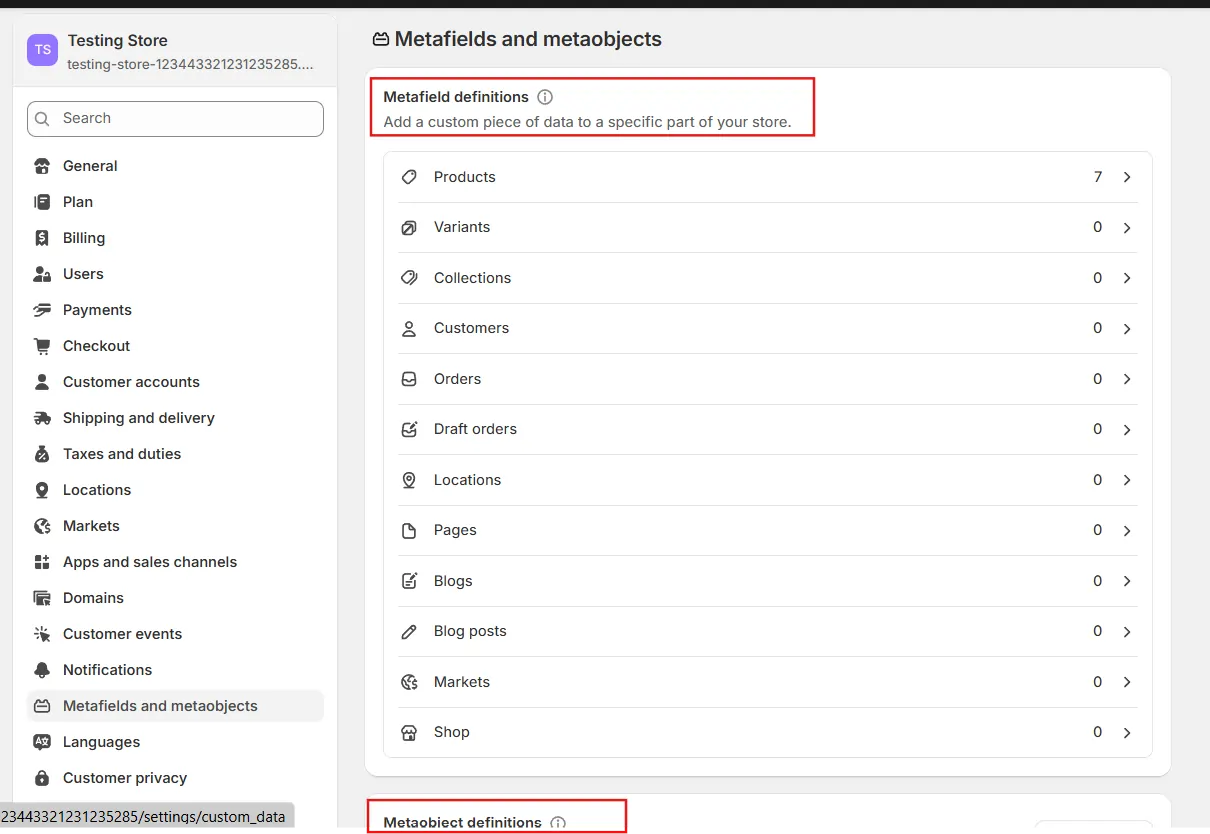Click the Locations pin icon
This screenshot has width=1210, height=834.
(x=409, y=480)
